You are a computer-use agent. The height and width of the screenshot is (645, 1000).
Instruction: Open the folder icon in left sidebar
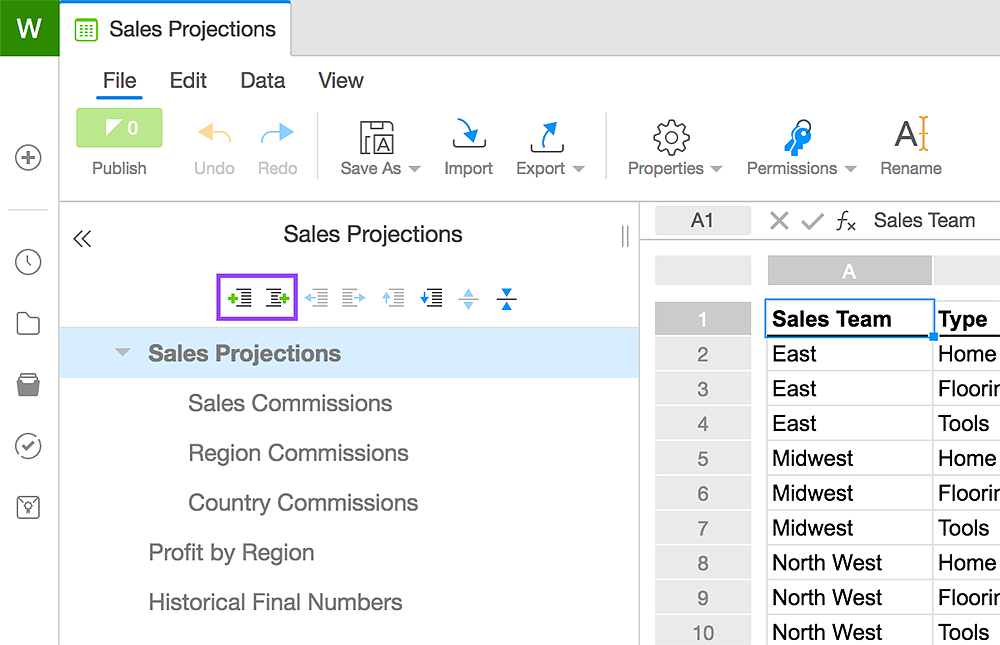point(28,324)
